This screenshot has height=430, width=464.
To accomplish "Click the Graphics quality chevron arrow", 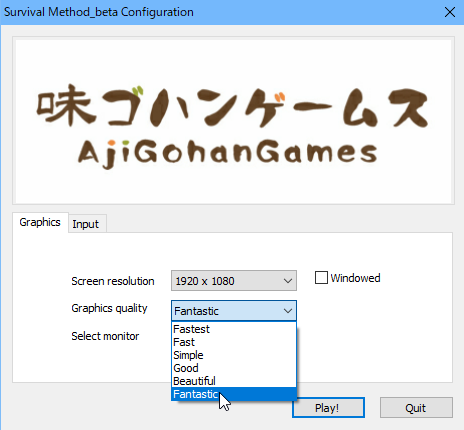I will [288, 311].
